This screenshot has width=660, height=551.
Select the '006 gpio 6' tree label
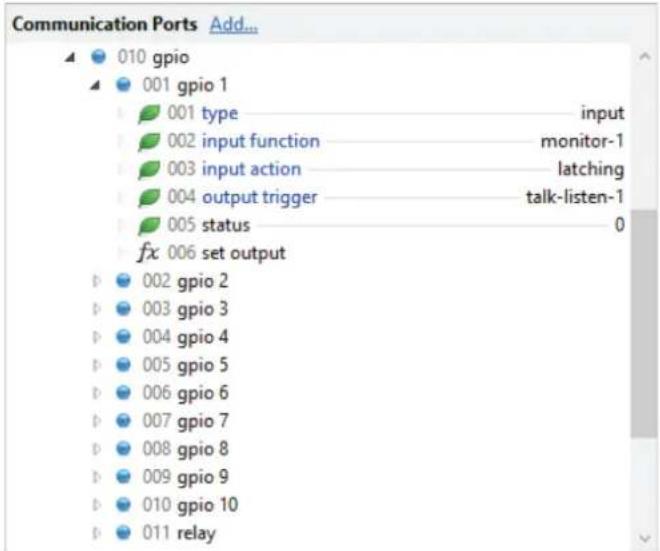tap(185, 393)
